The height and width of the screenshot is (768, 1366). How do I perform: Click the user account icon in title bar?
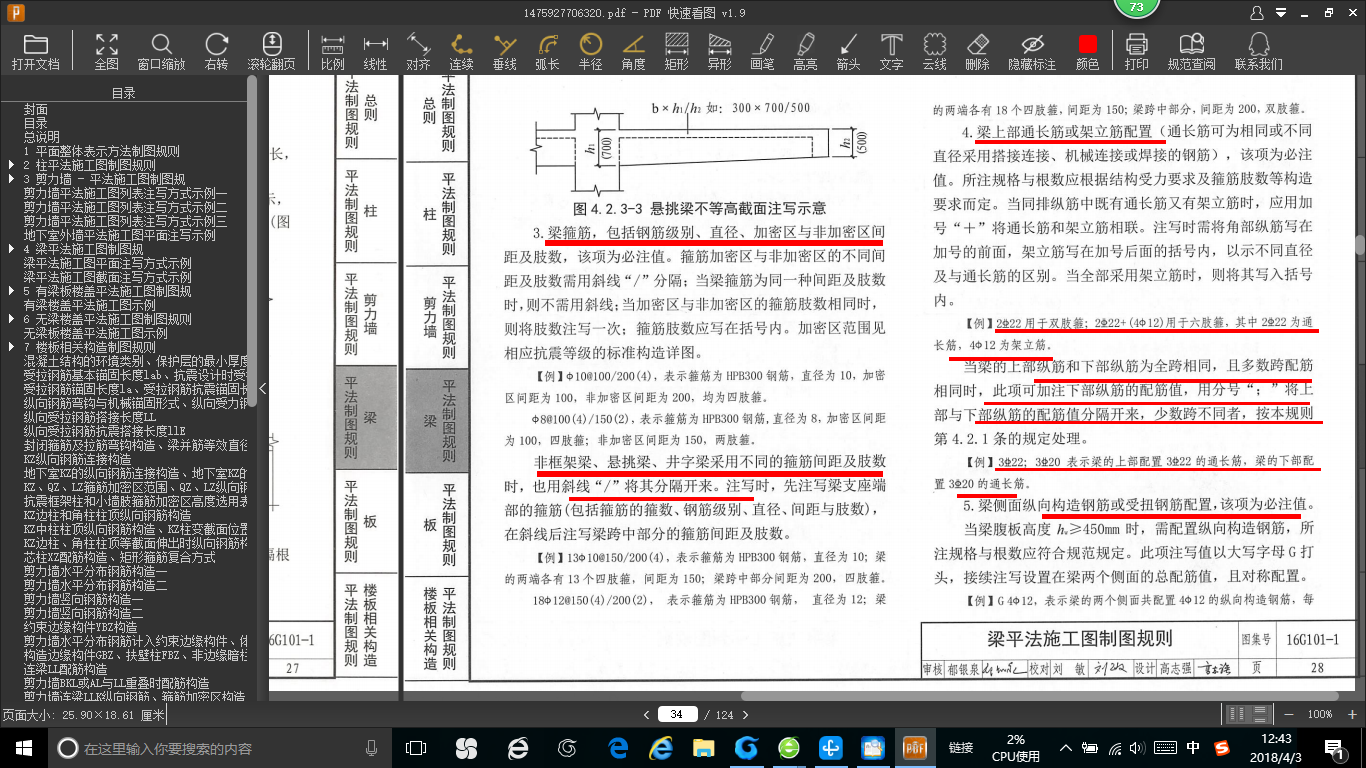click(1256, 12)
